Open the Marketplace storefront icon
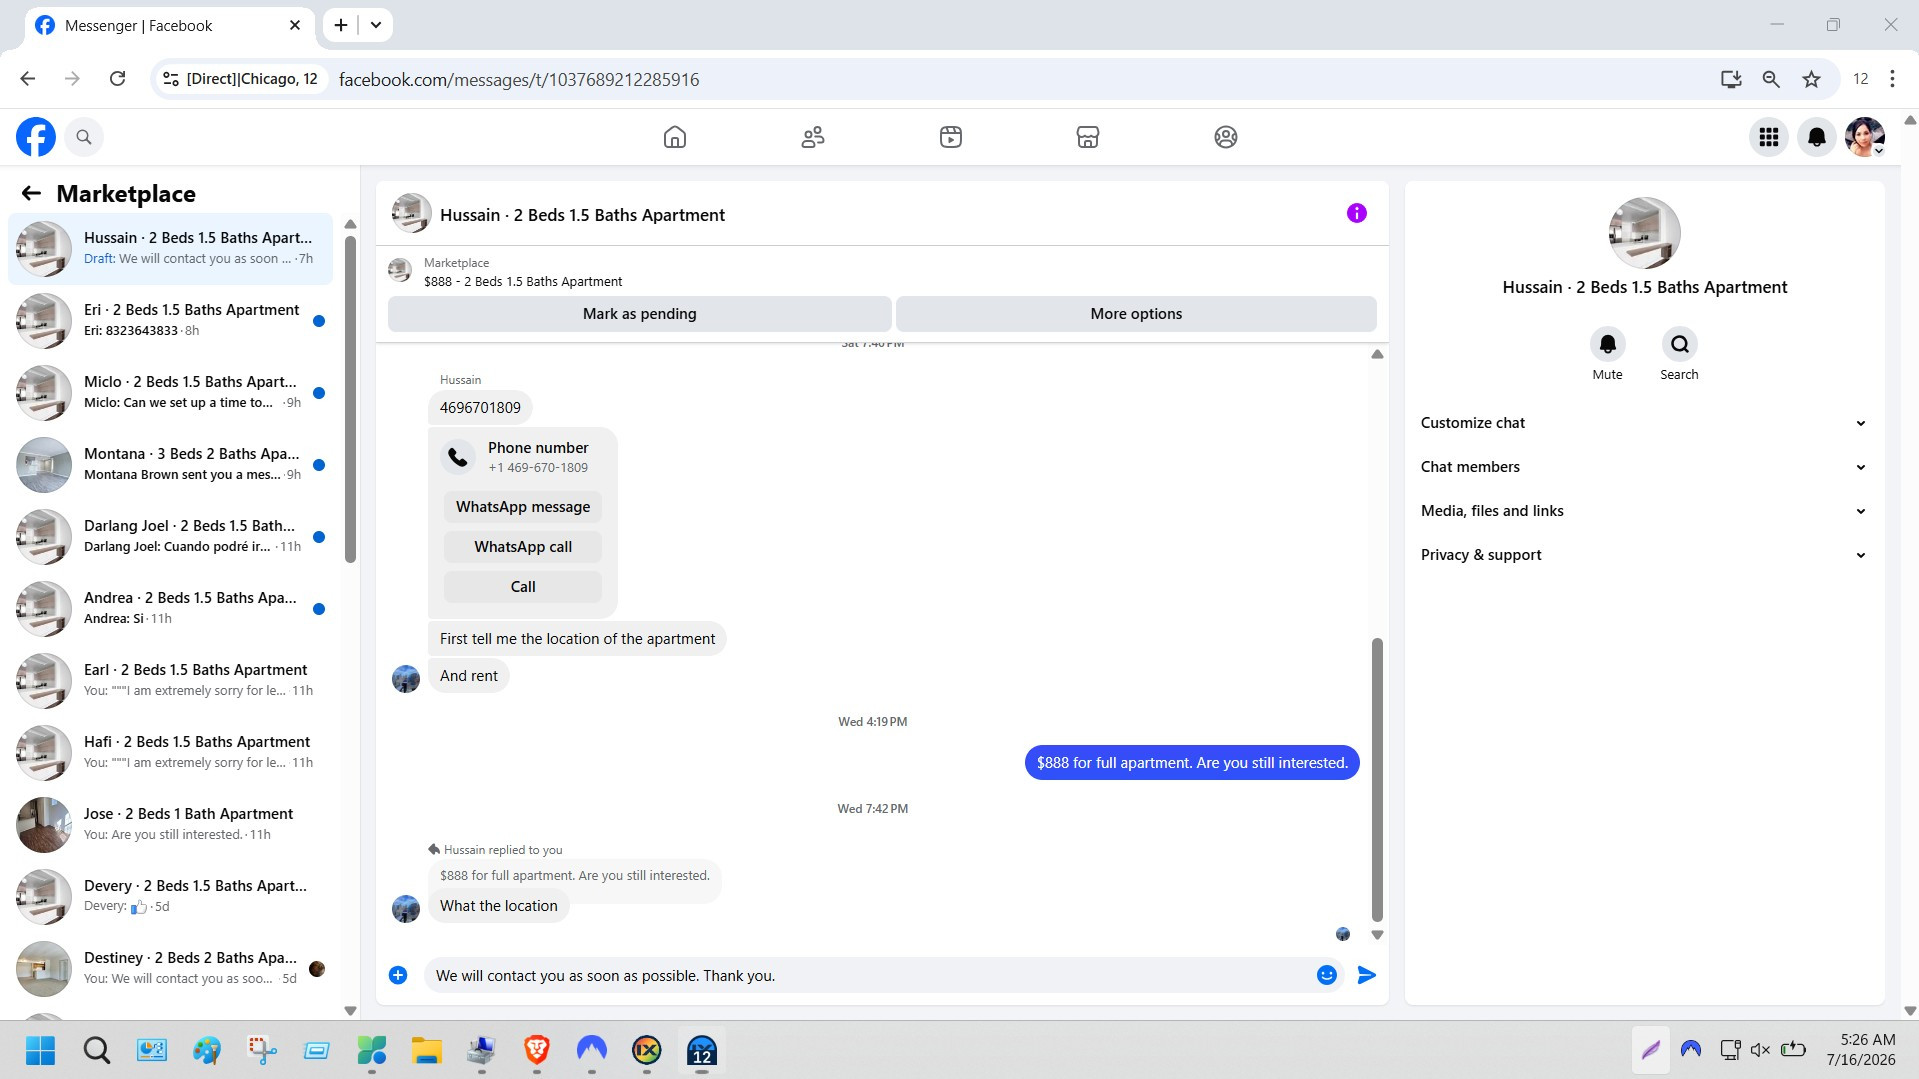The image size is (1919, 1079). pos(1088,137)
